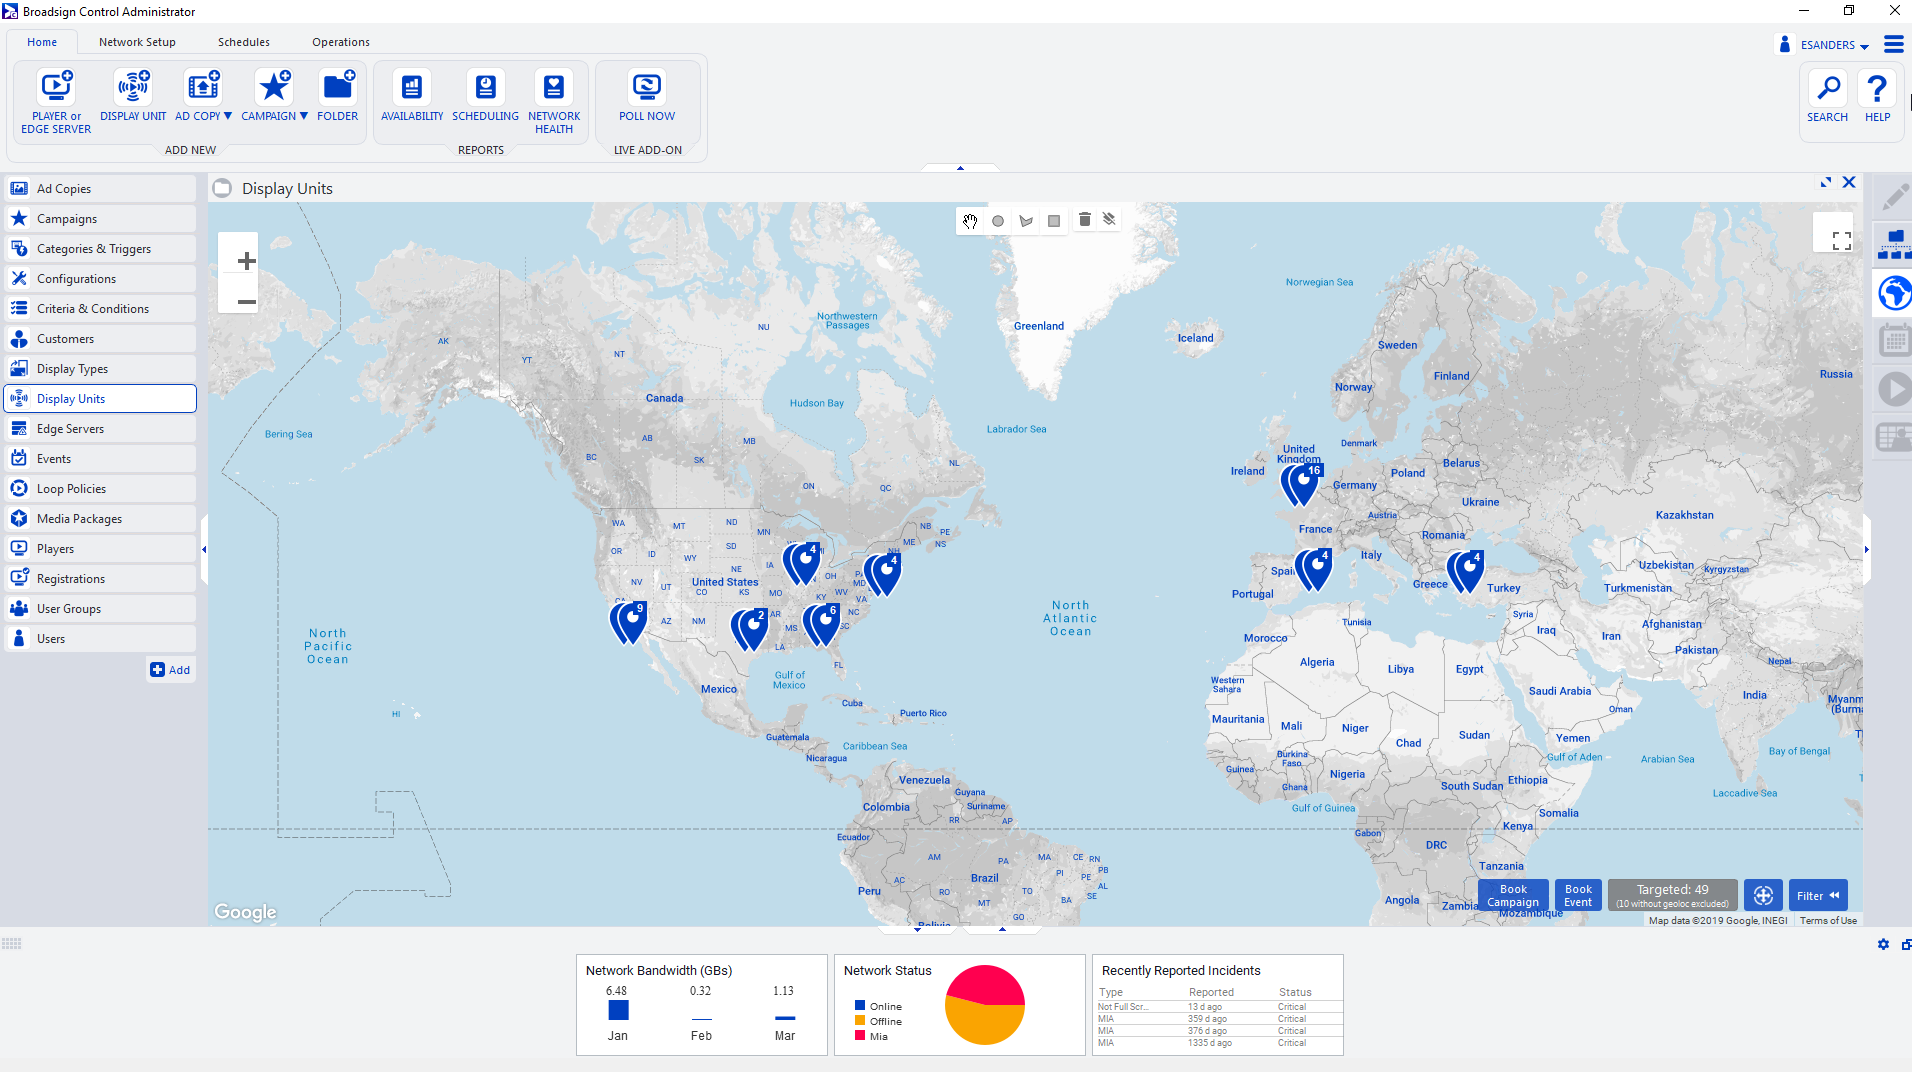This screenshot has width=1912, height=1072.
Task: Click the Book Campaign button
Action: [1513, 895]
